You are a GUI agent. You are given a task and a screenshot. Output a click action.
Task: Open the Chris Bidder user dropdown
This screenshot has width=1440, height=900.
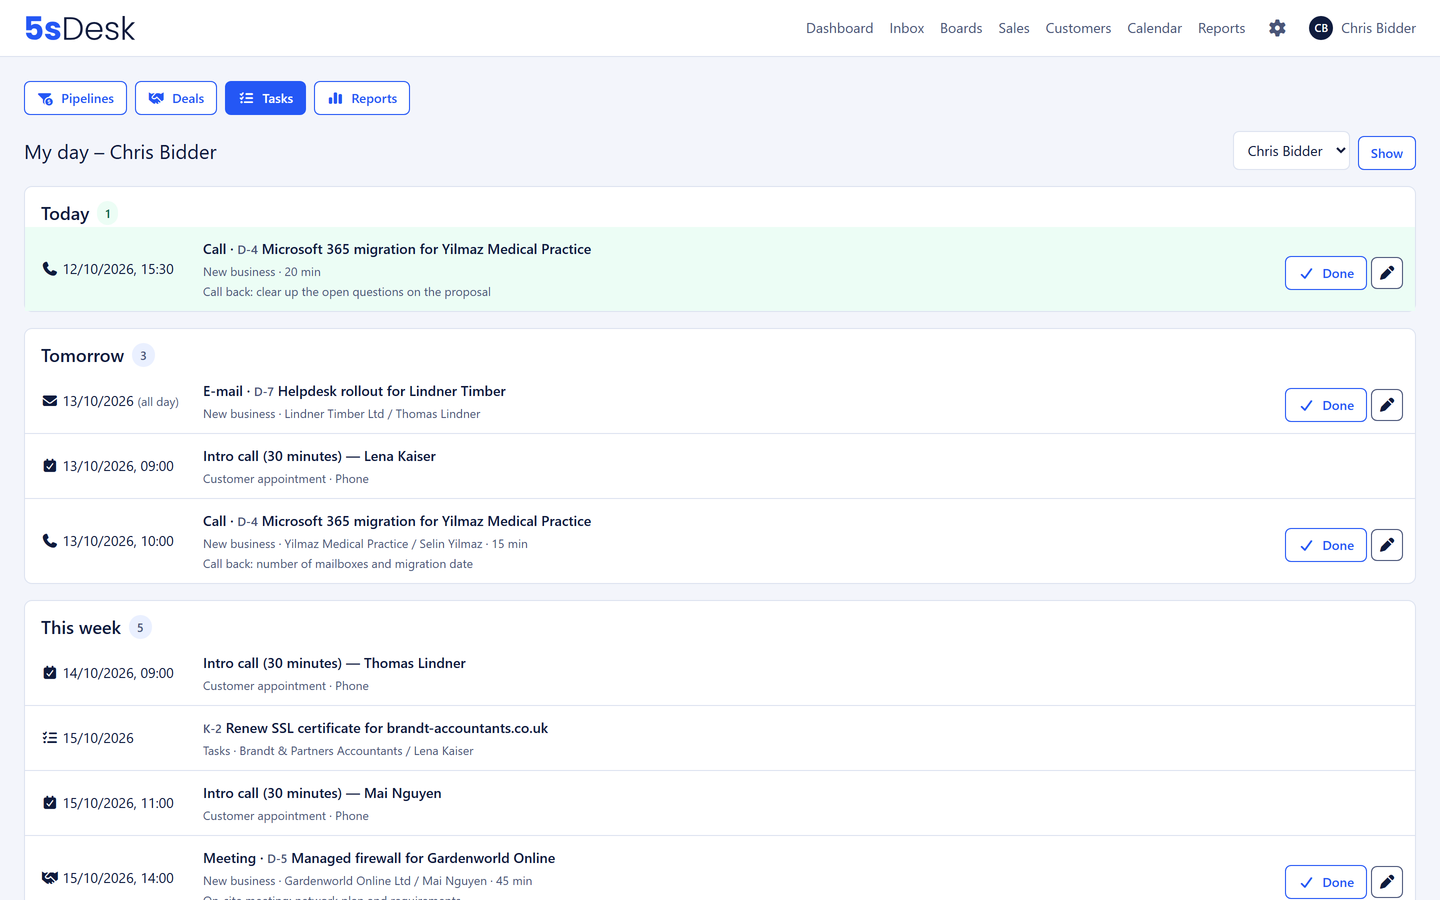tap(1291, 151)
